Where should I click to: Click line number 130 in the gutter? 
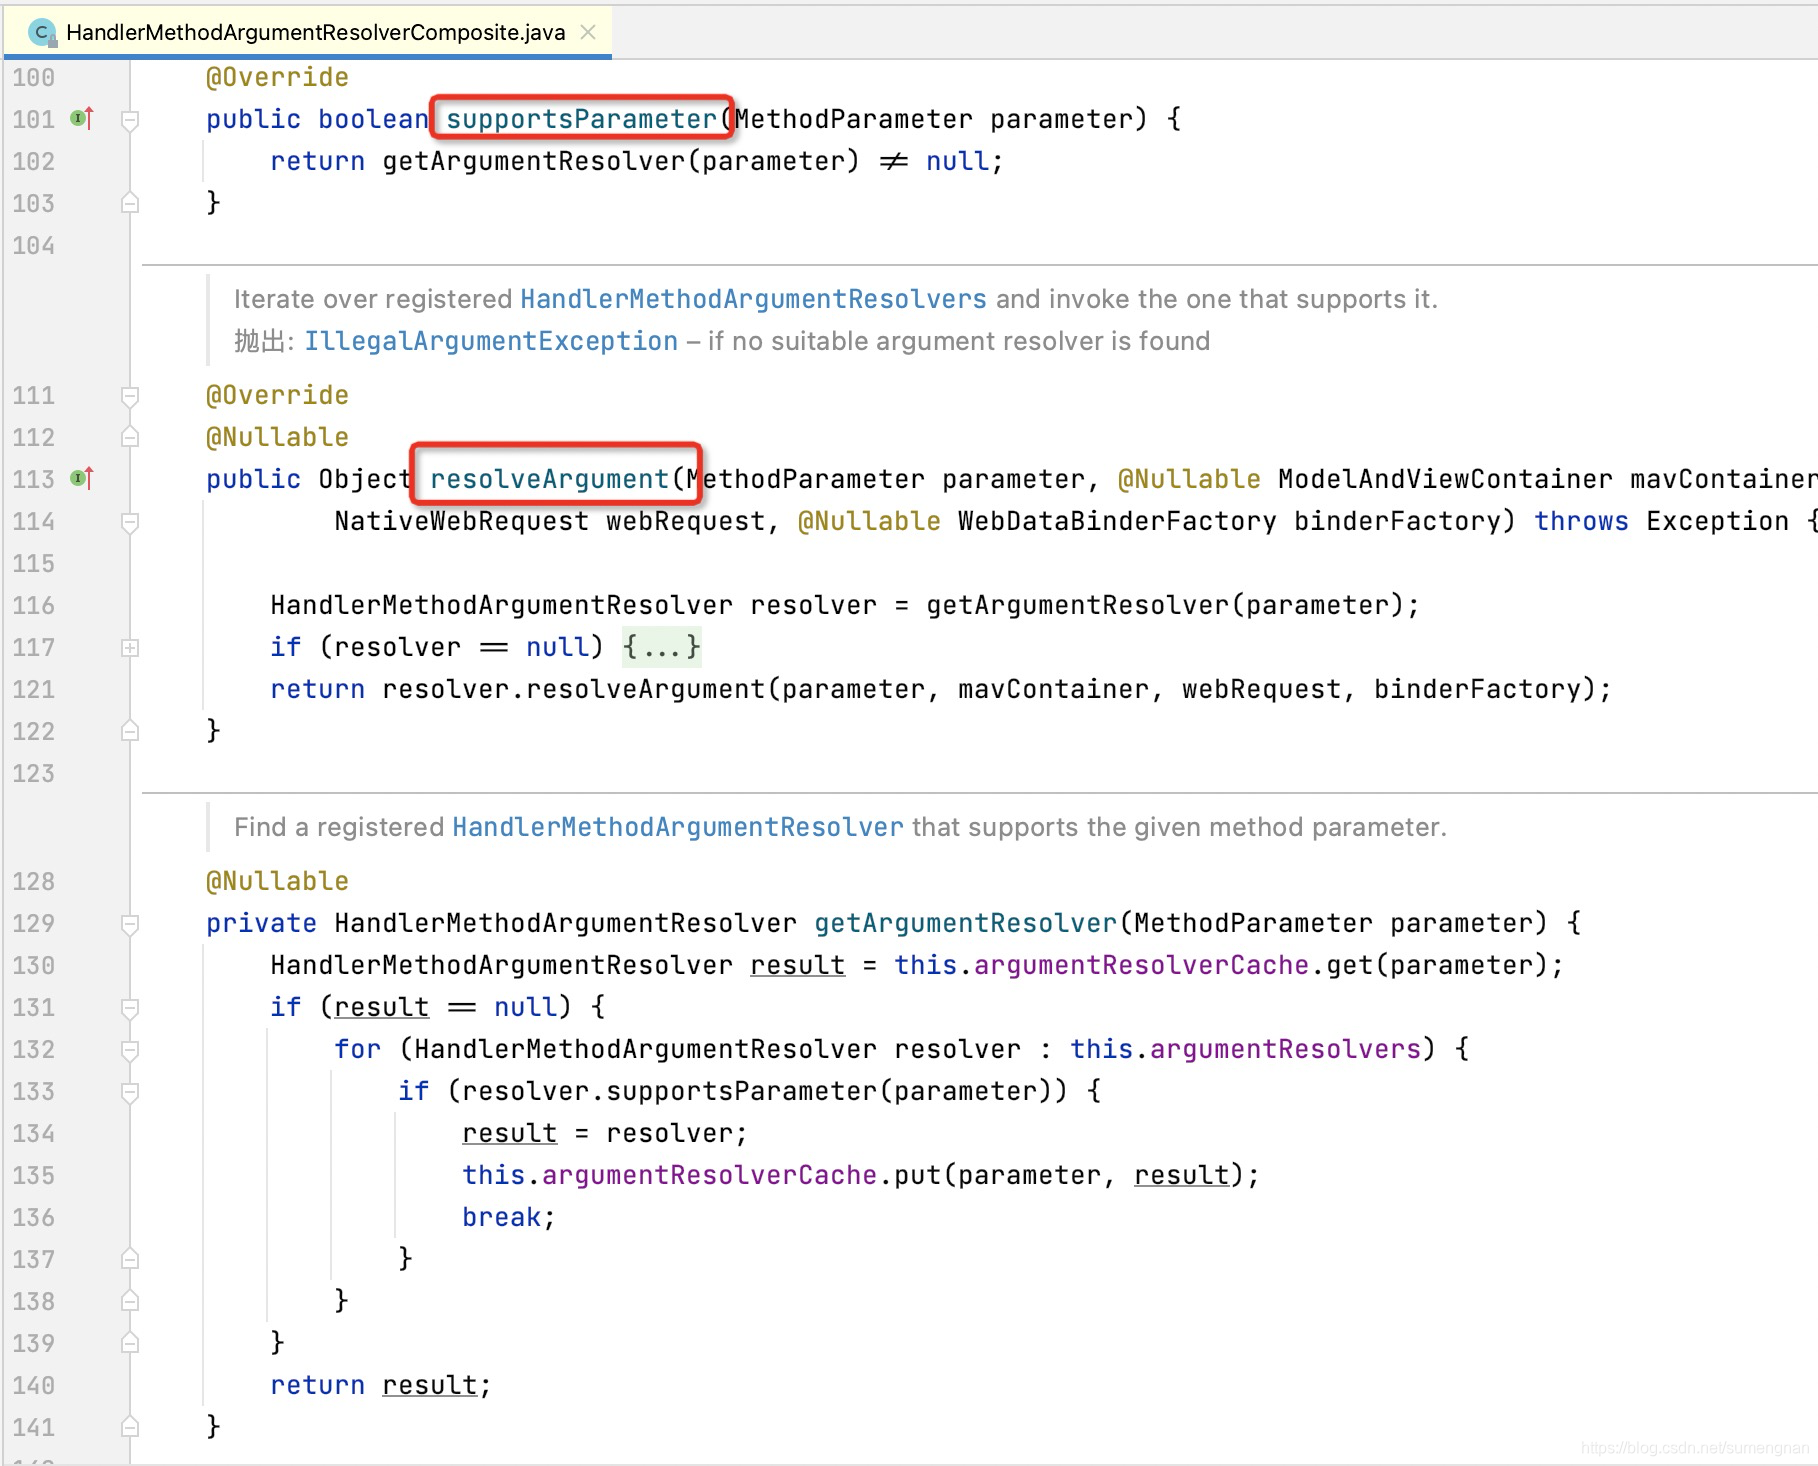pyautogui.click(x=33, y=965)
